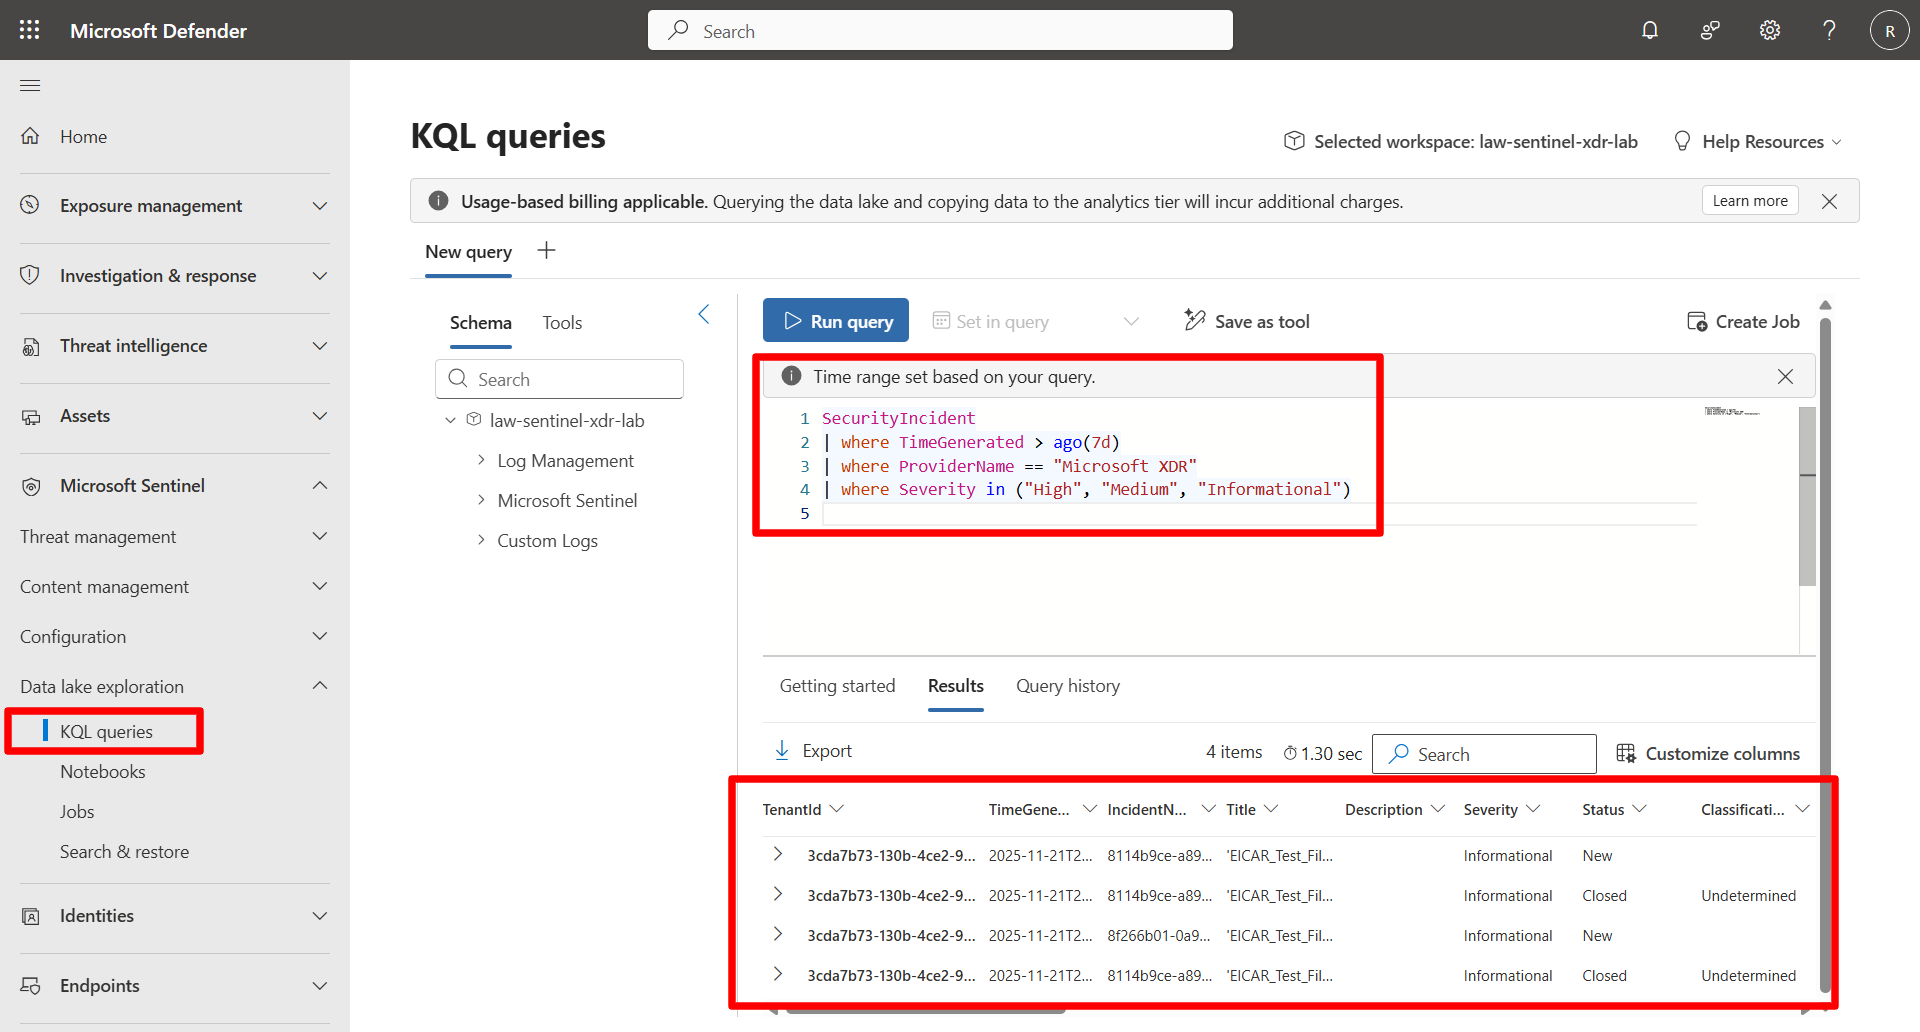This screenshot has width=1920, height=1032.
Task: Expand the Threat intelligence section
Action: click(x=320, y=345)
